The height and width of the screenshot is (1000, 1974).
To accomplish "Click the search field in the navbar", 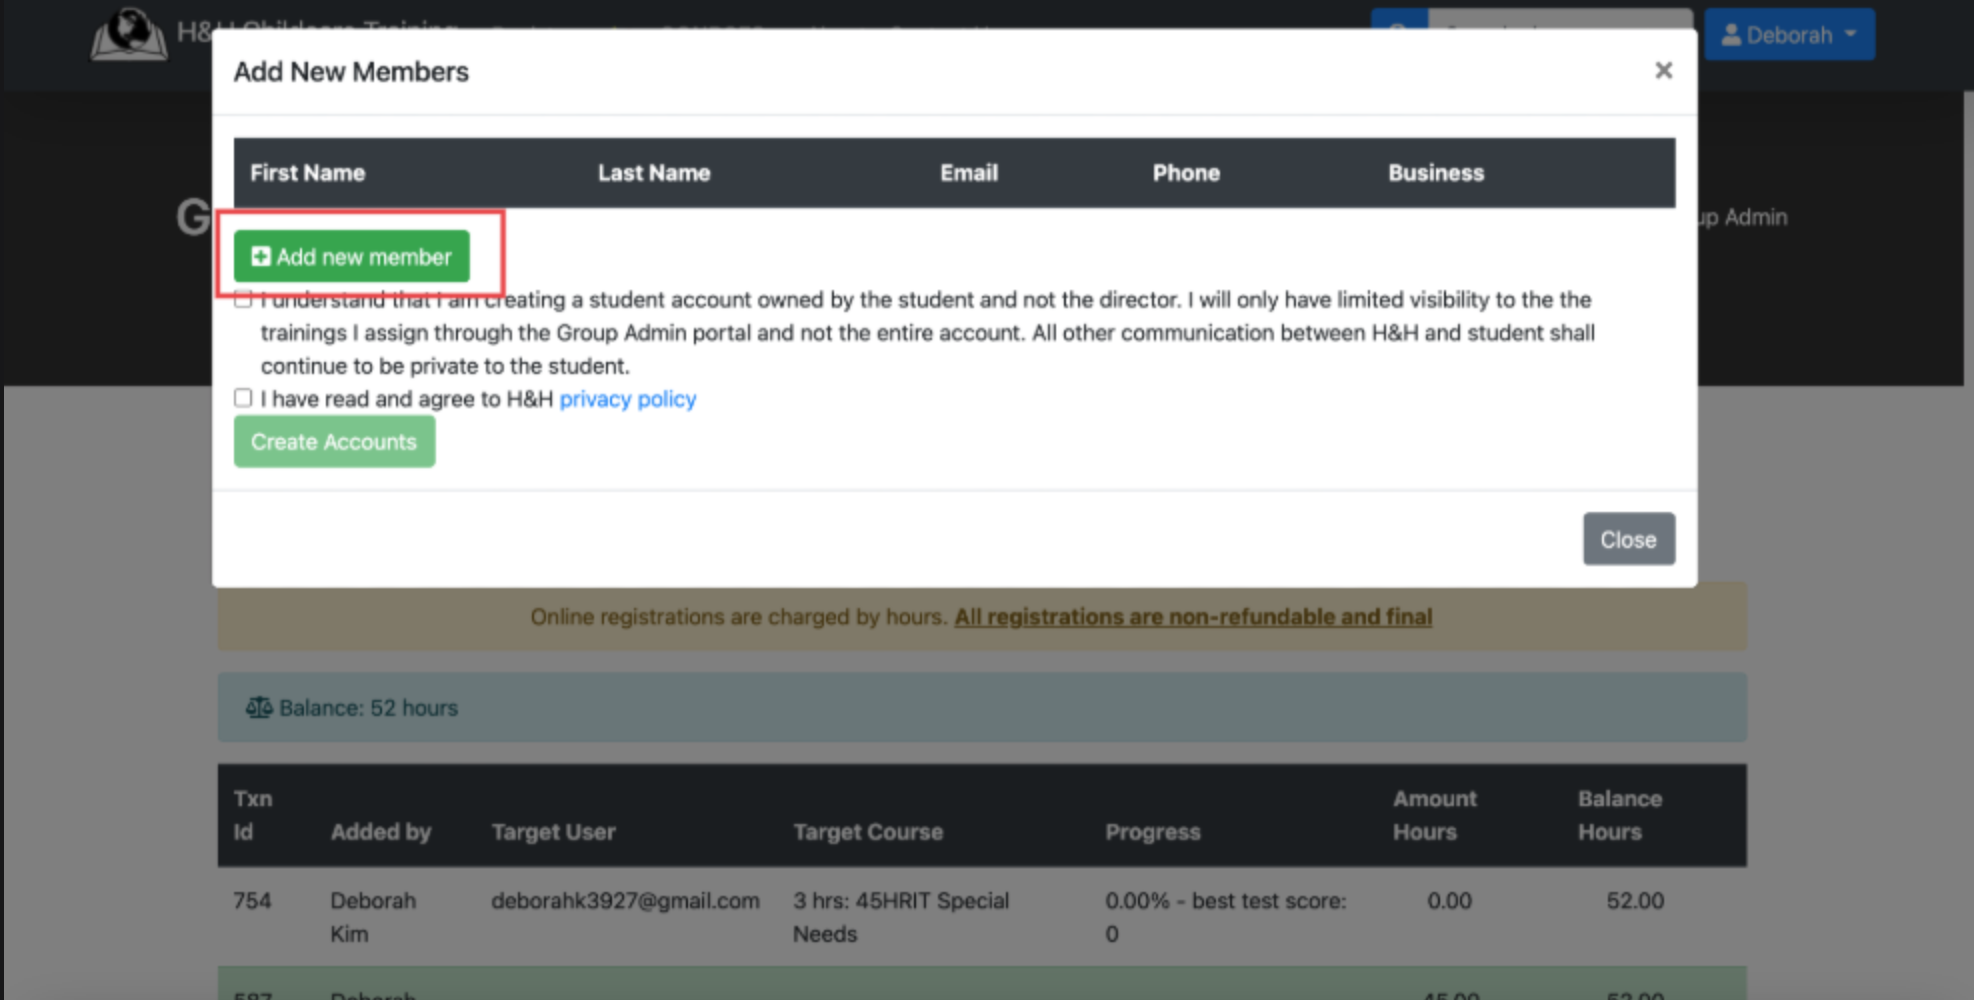I will pos(1558,22).
